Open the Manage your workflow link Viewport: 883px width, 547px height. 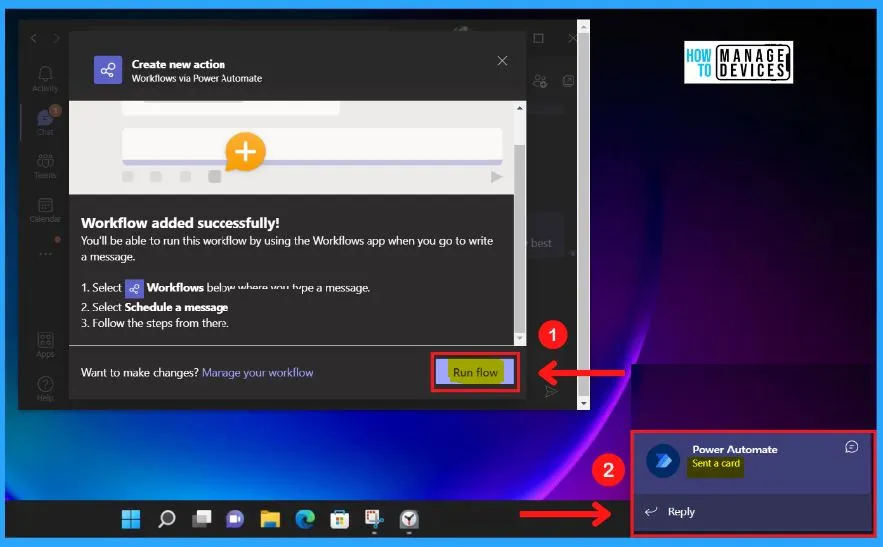pyautogui.click(x=257, y=372)
